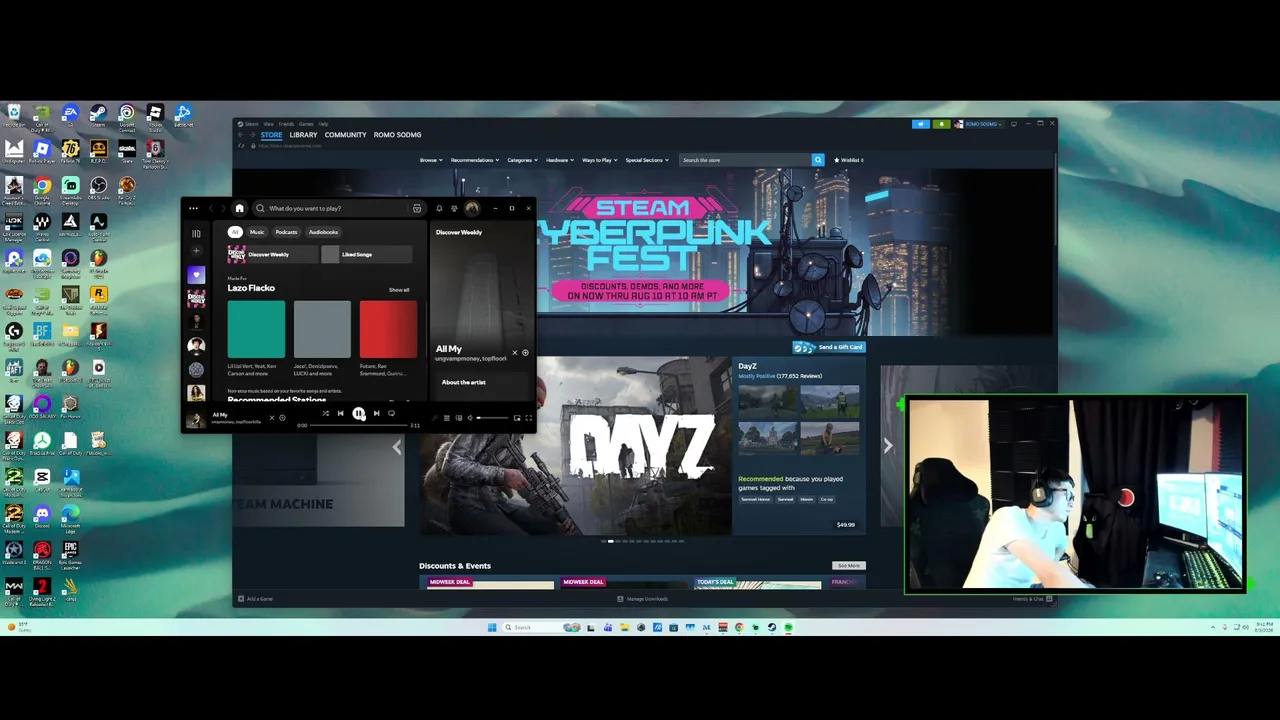The image size is (1280, 720).
Task: Adjust the Spotify volume slider
Action: tap(493, 418)
